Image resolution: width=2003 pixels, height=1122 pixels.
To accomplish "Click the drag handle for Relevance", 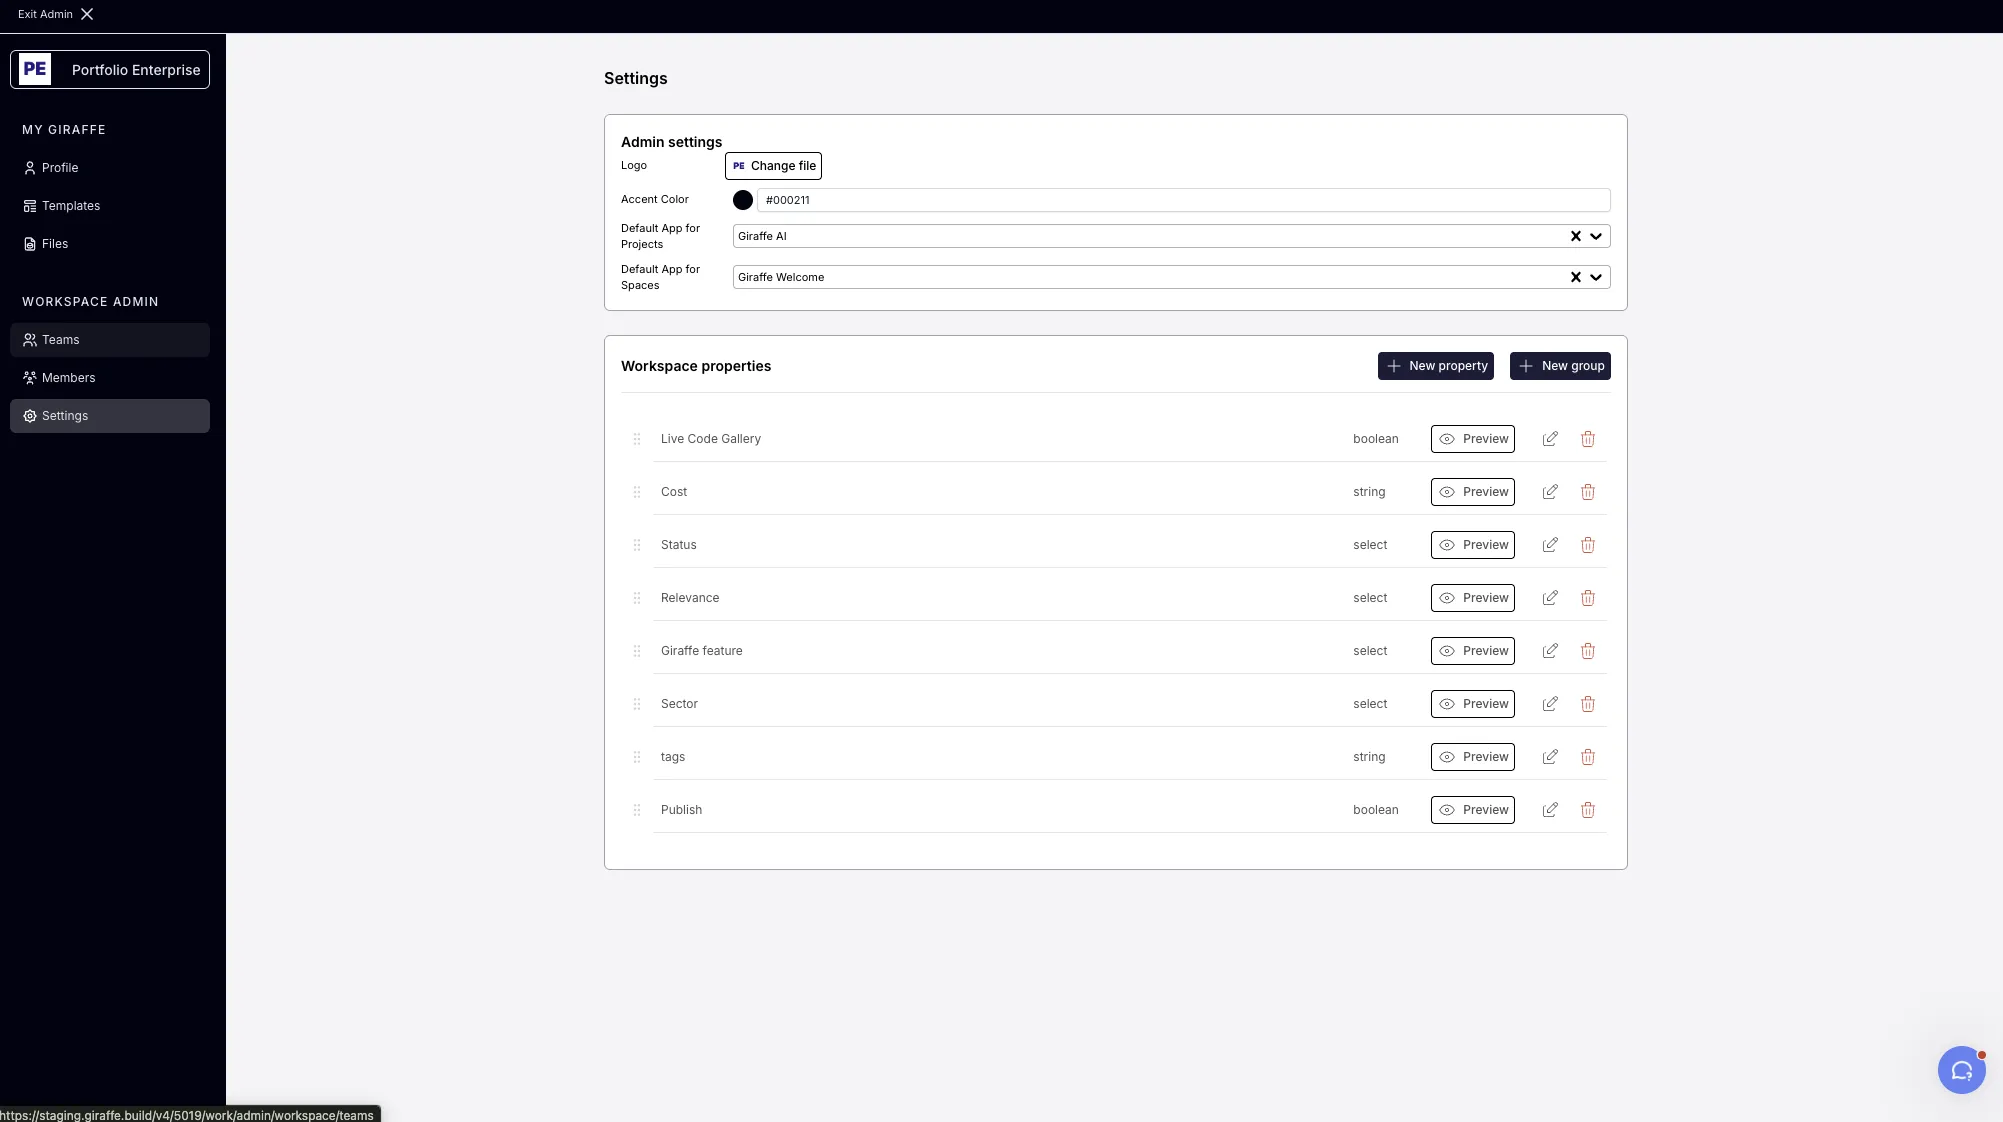I will coord(637,598).
